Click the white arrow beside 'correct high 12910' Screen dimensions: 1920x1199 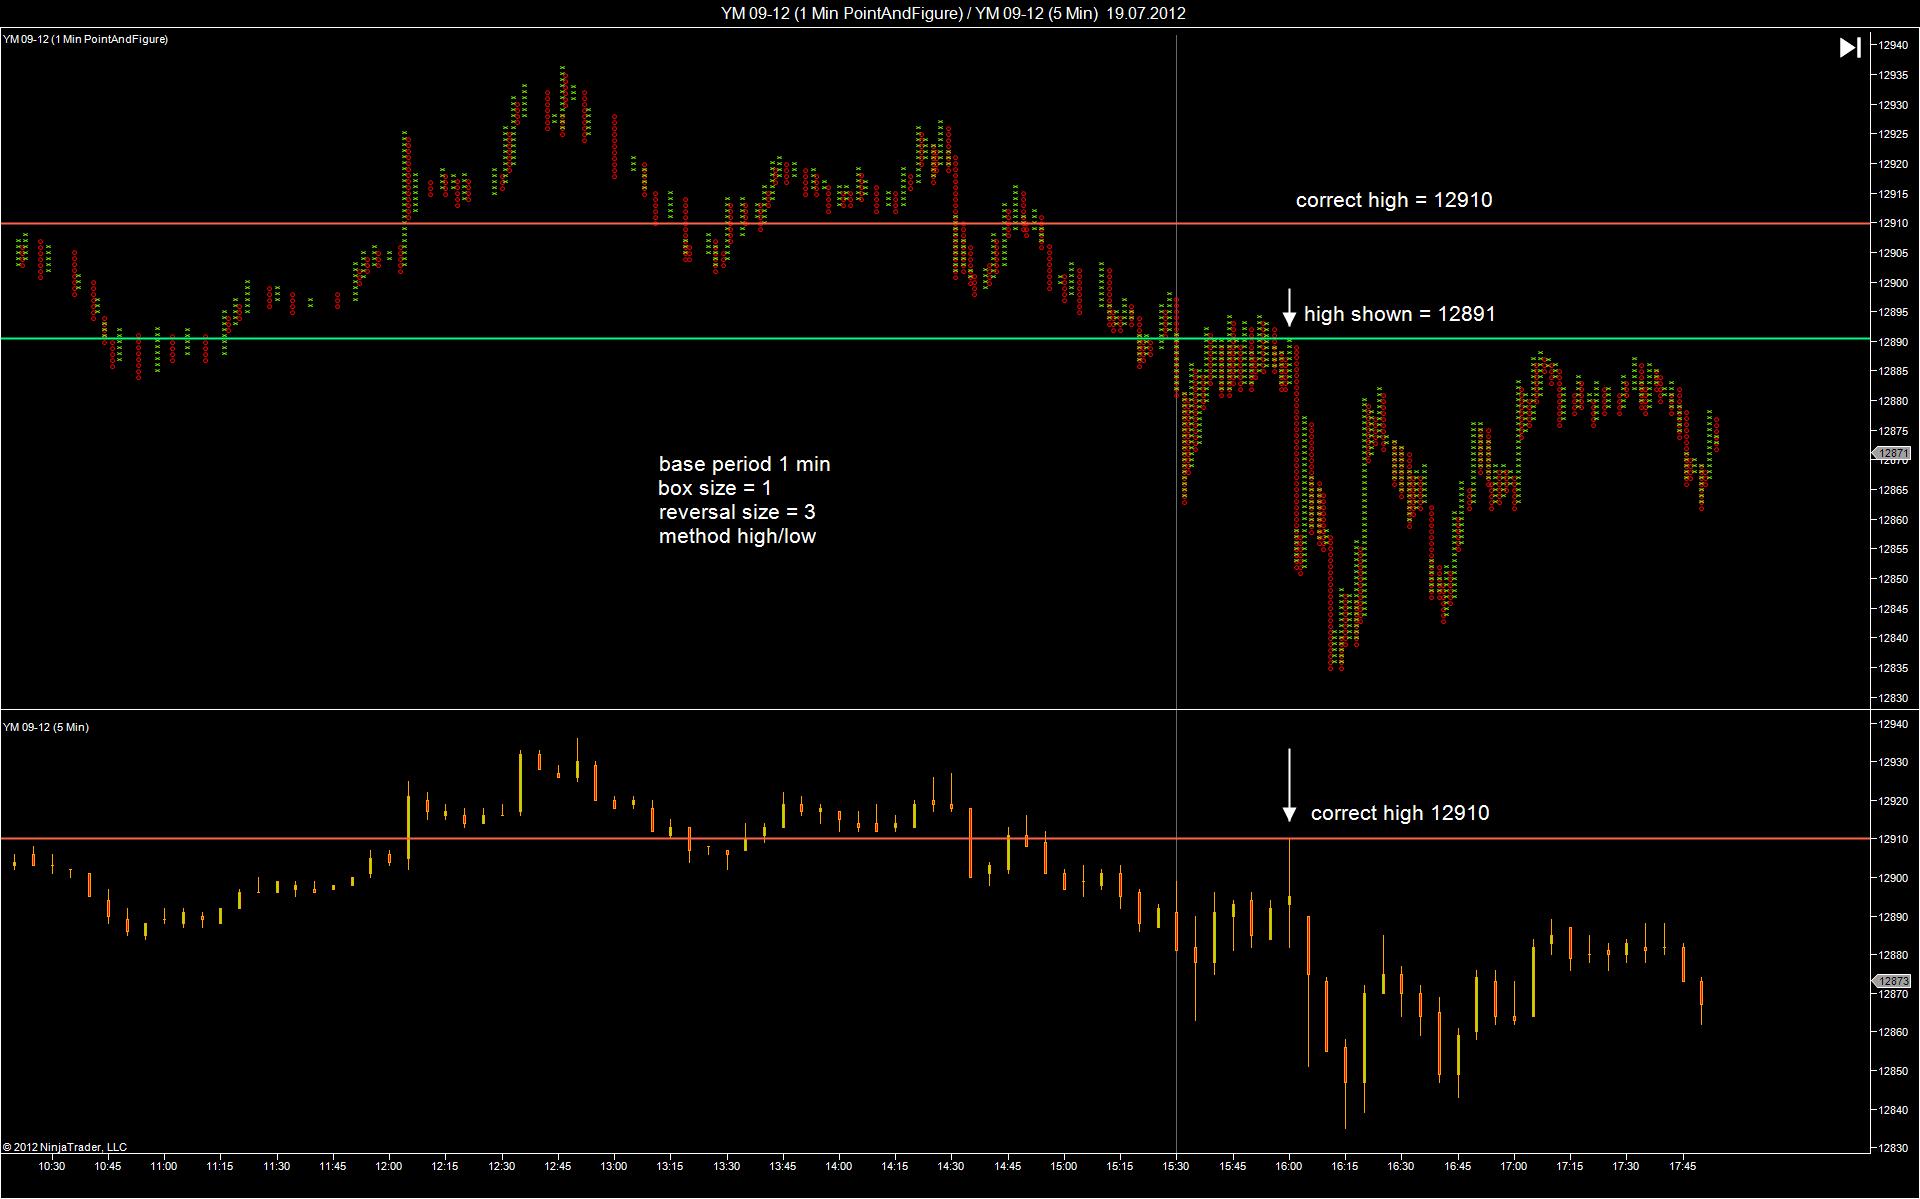tap(1289, 785)
